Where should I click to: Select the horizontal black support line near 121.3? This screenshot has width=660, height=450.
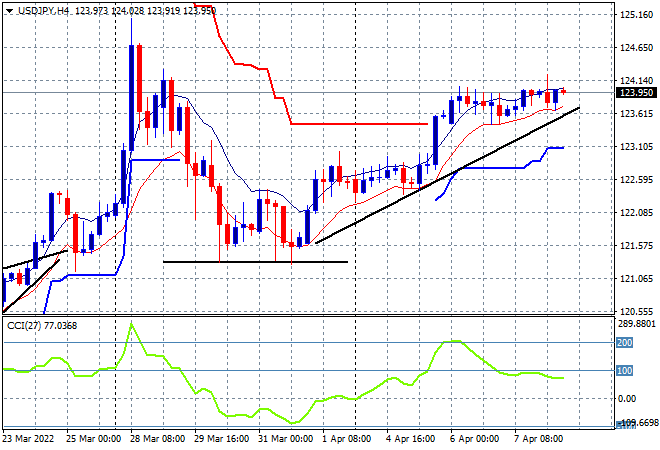255,262
